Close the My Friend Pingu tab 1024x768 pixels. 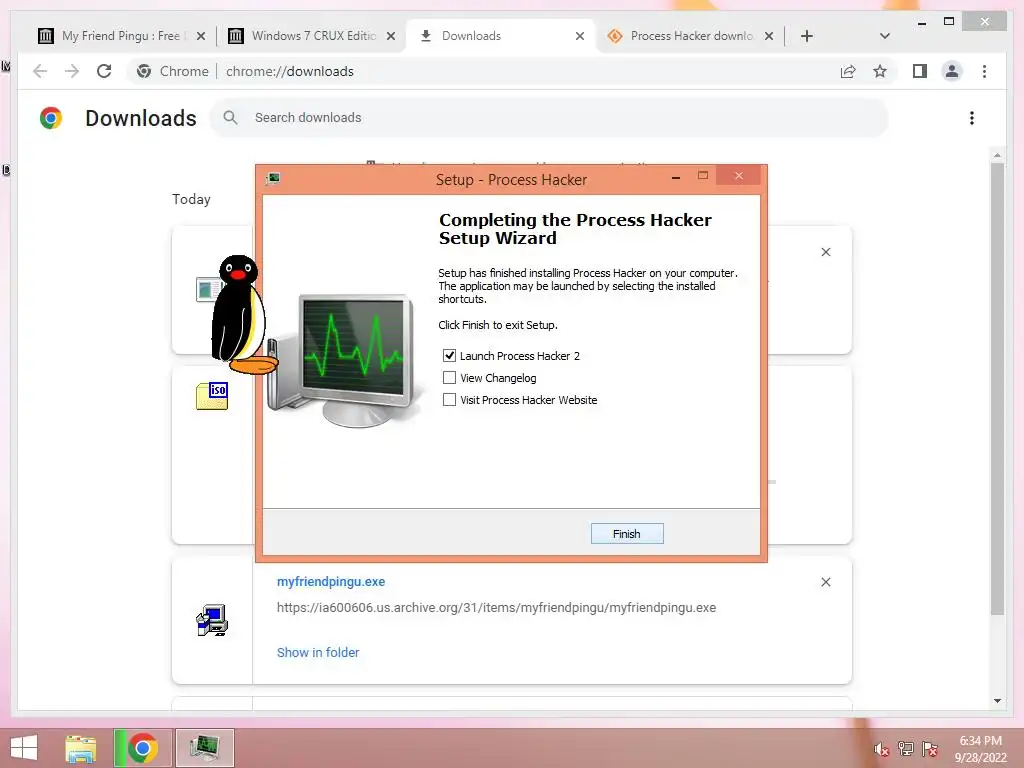coord(201,36)
